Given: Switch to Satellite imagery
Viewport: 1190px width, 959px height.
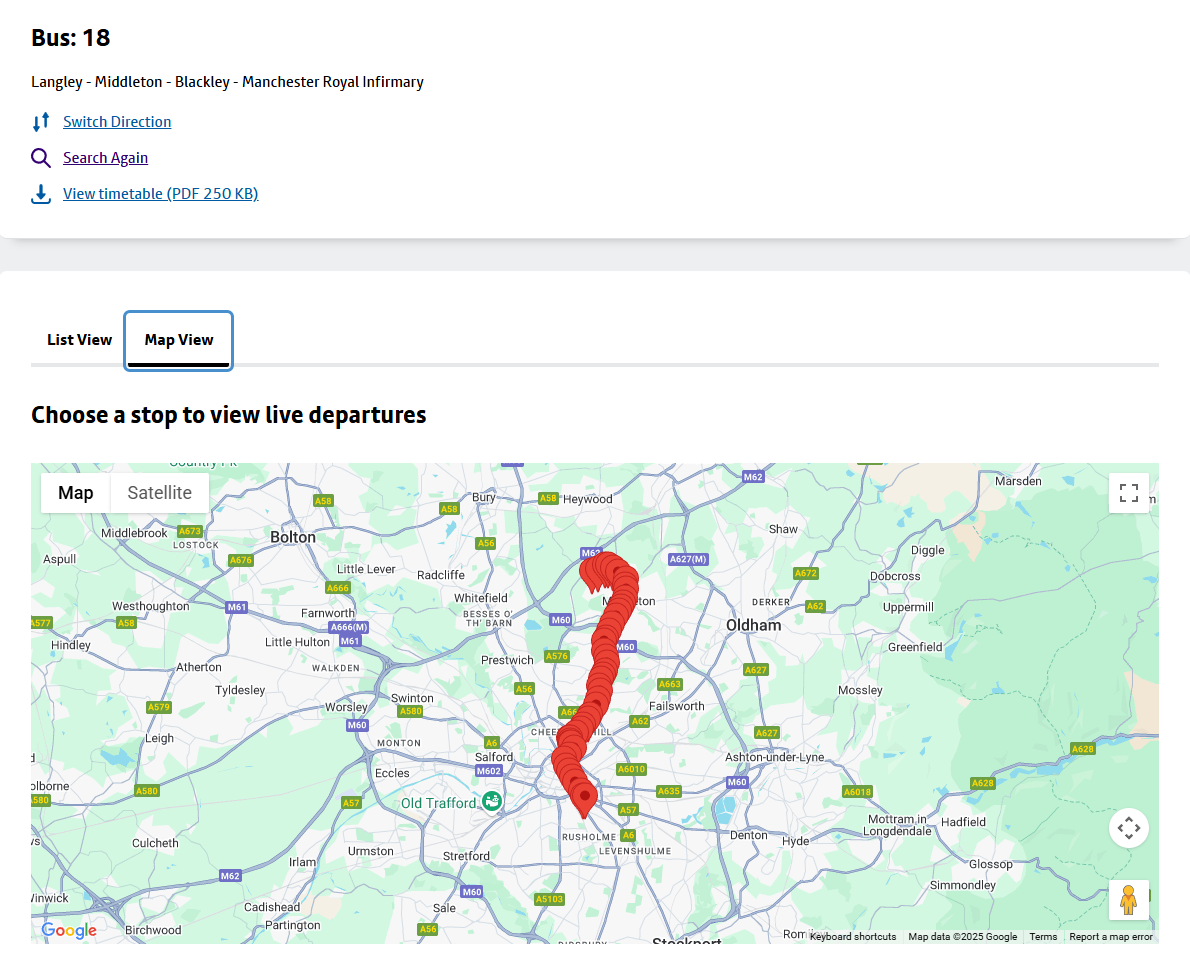Looking at the screenshot, I should coord(159,493).
